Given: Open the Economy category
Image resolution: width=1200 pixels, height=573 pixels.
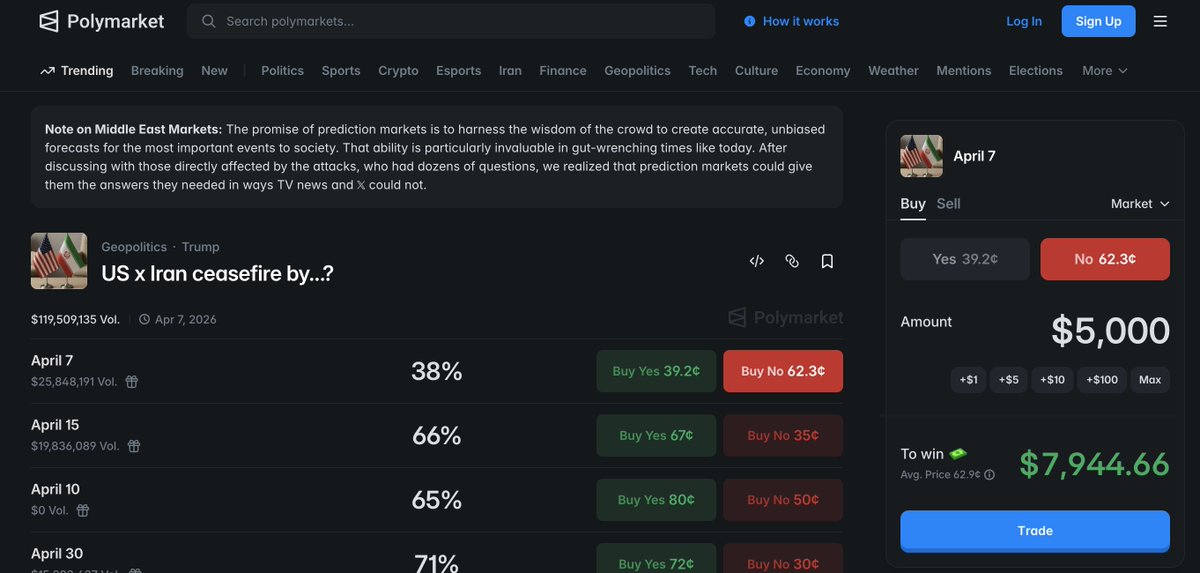Looking at the screenshot, I should 823,71.
